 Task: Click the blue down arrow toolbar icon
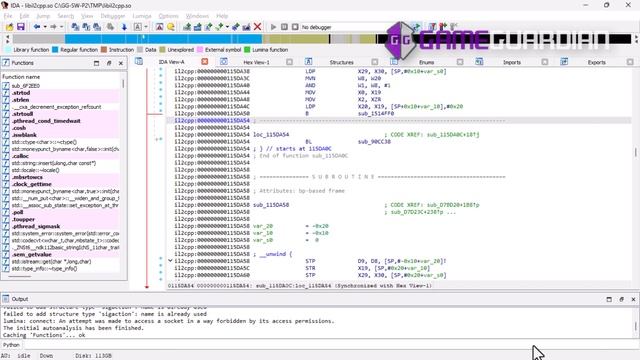[124, 27]
